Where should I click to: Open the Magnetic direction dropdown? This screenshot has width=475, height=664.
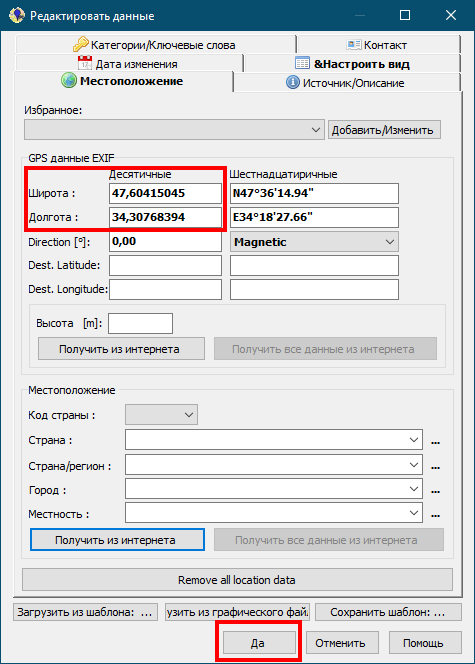click(314, 242)
